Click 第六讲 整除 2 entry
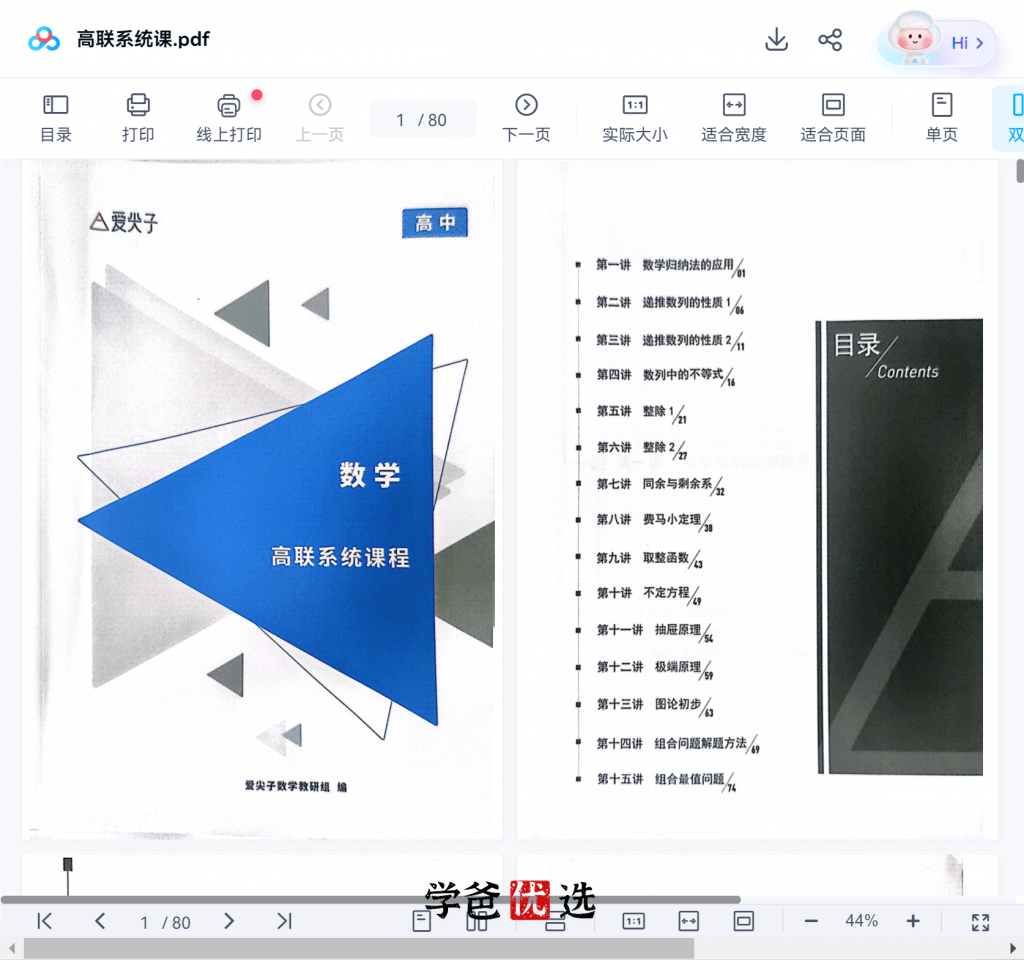 point(641,448)
